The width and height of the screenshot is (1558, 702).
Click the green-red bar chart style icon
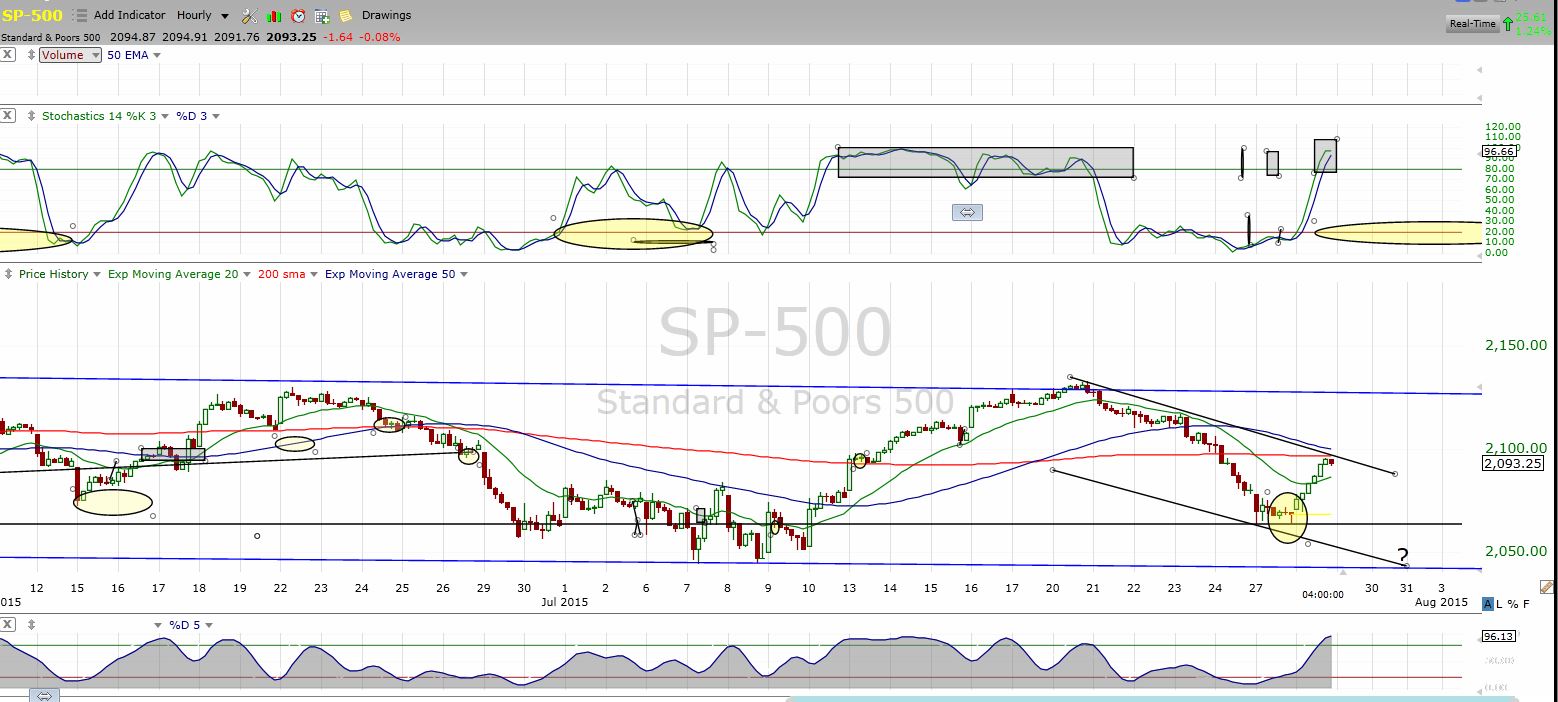pyautogui.click(x=275, y=16)
